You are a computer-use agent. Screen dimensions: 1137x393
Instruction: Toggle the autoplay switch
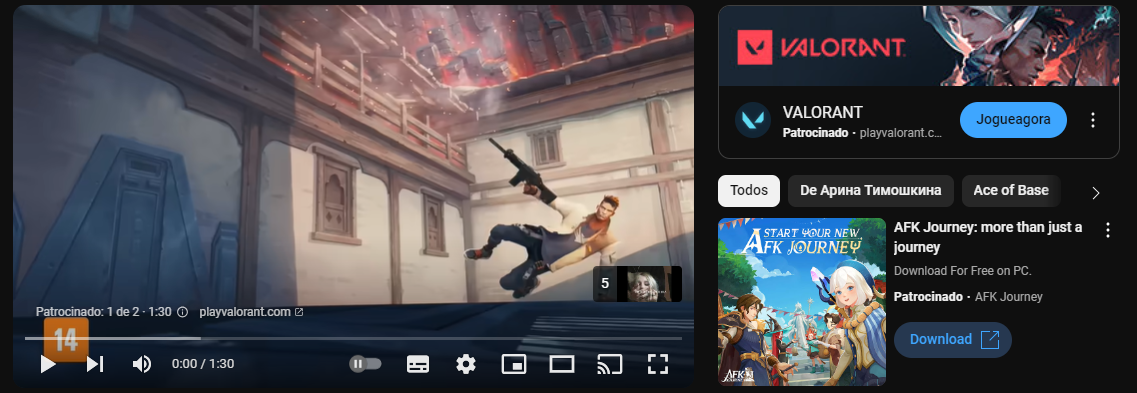(x=365, y=363)
